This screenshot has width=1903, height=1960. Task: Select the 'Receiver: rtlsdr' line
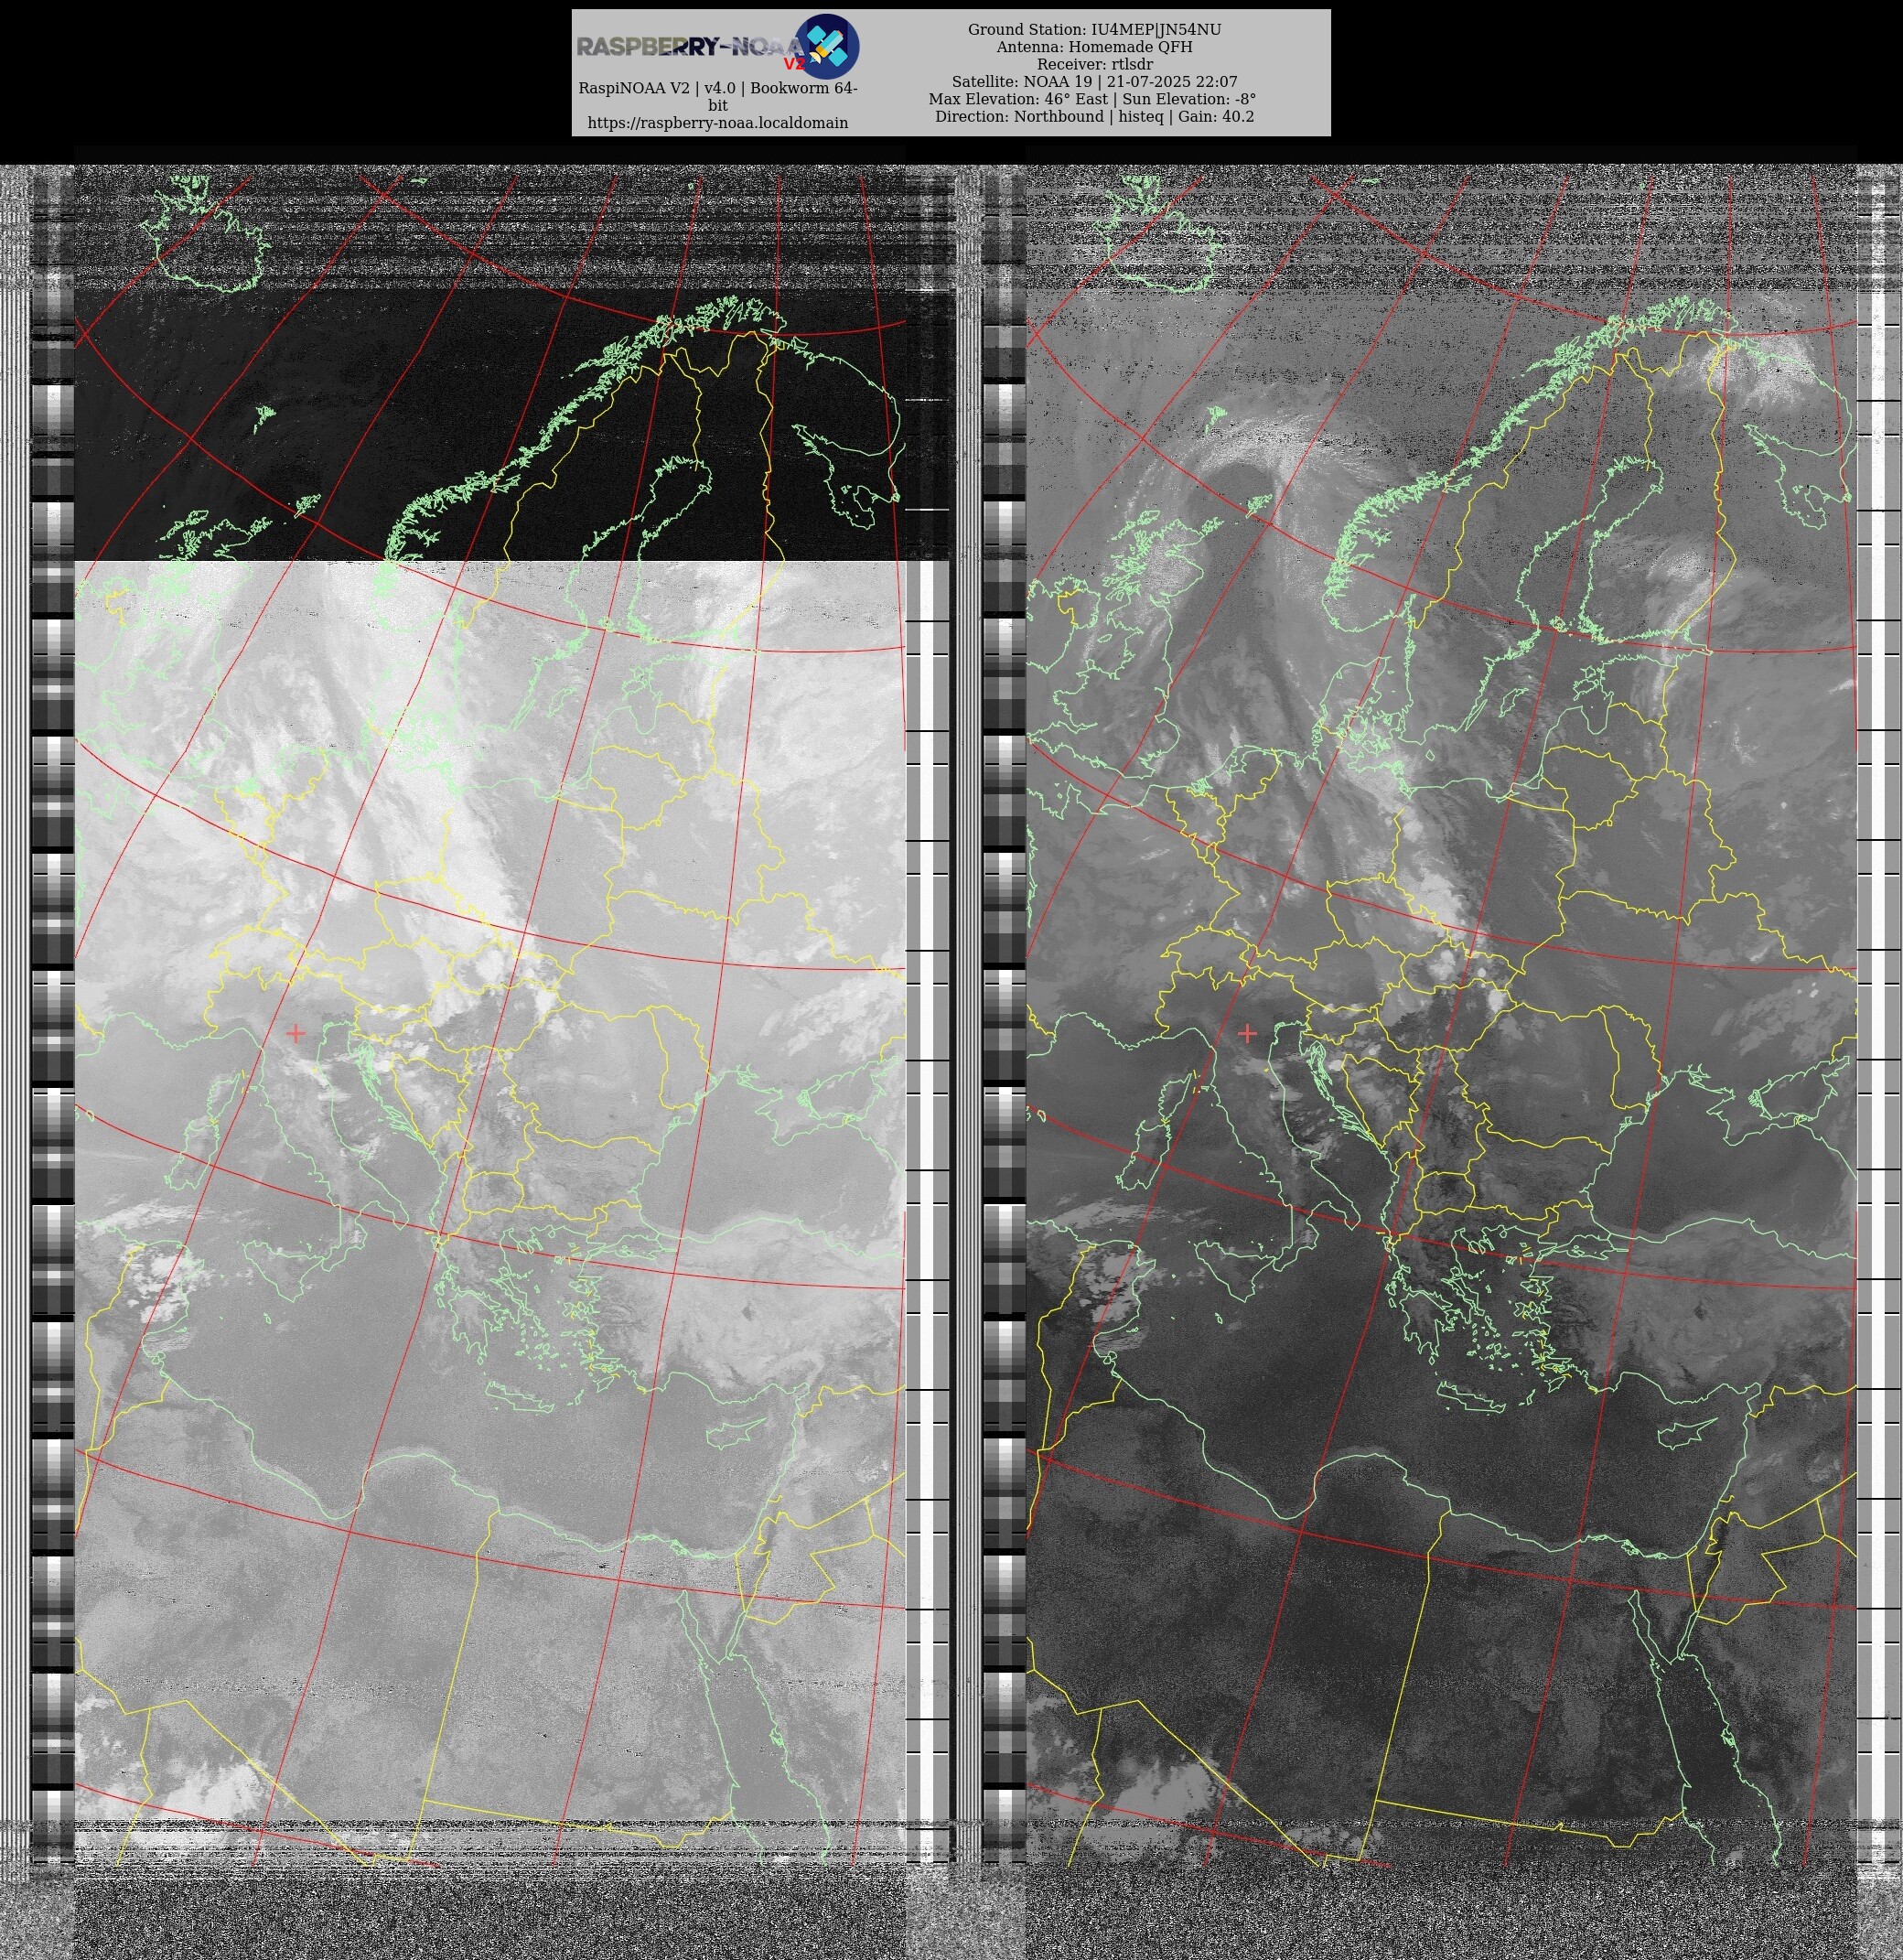(x=1093, y=64)
